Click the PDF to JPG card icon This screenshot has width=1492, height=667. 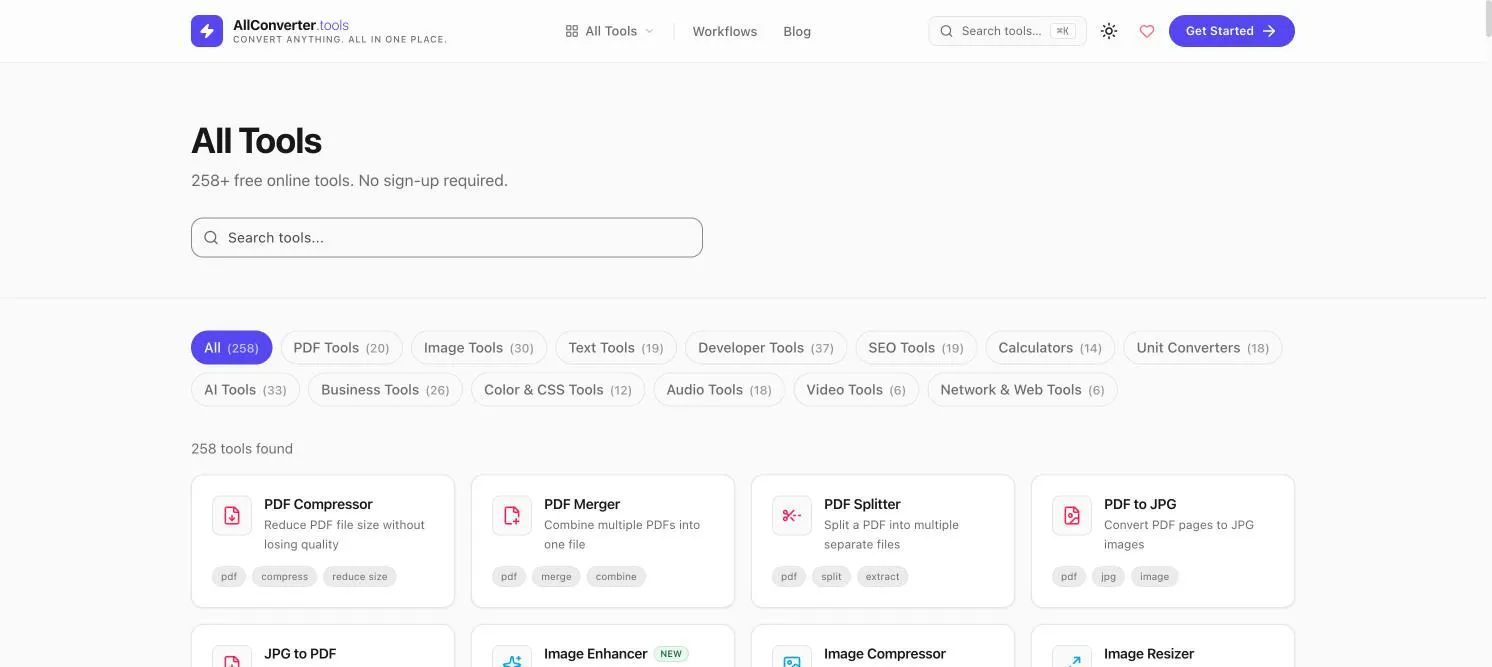coord(1072,516)
